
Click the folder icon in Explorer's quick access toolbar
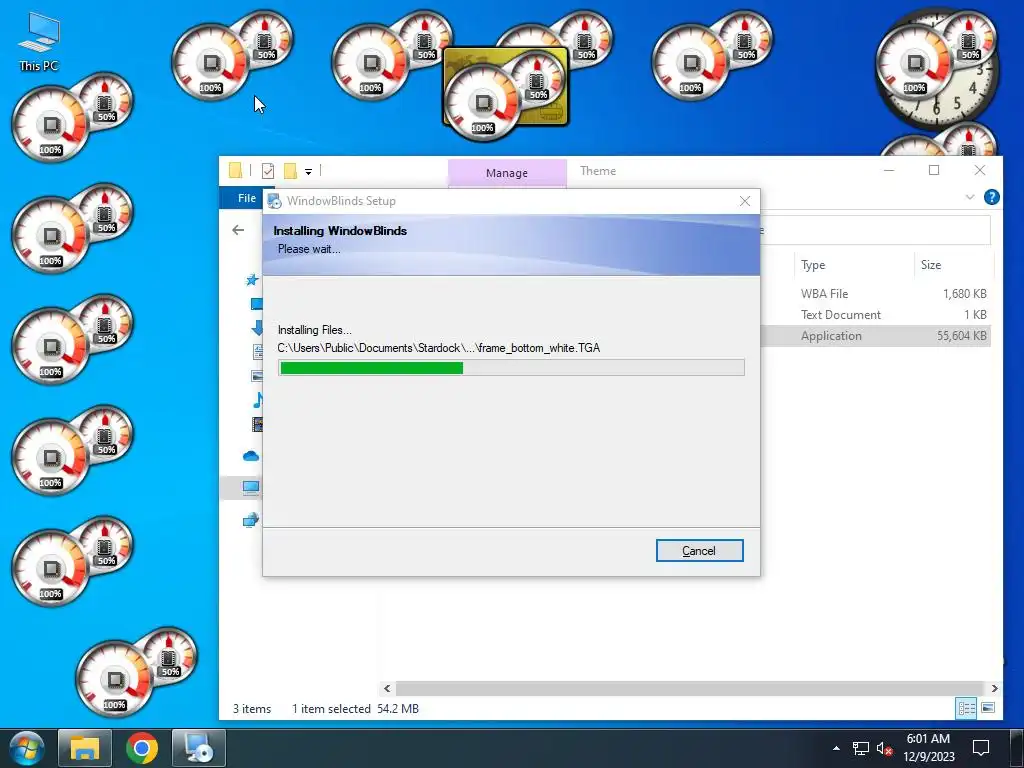pos(236,171)
